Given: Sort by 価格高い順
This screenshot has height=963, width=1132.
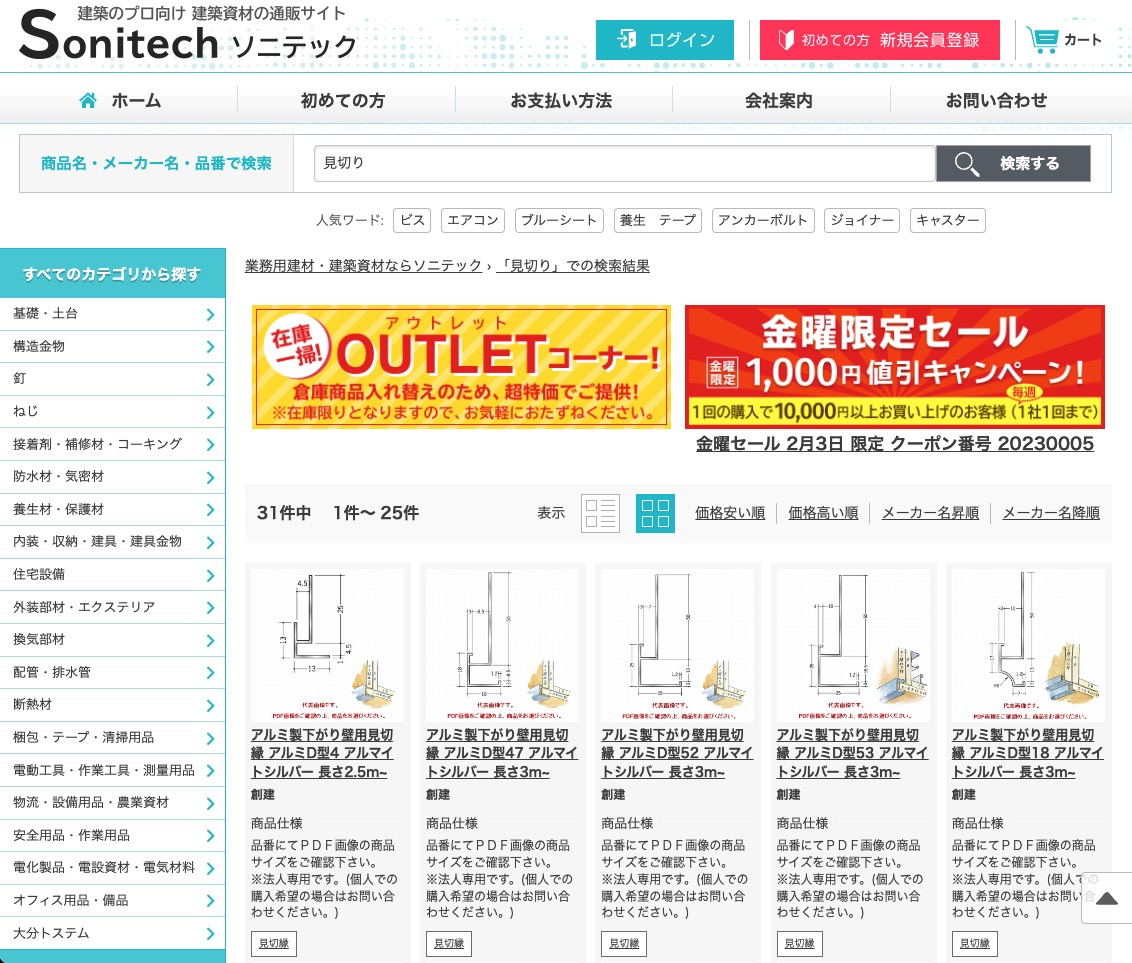Looking at the screenshot, I should tap(823, 513).
